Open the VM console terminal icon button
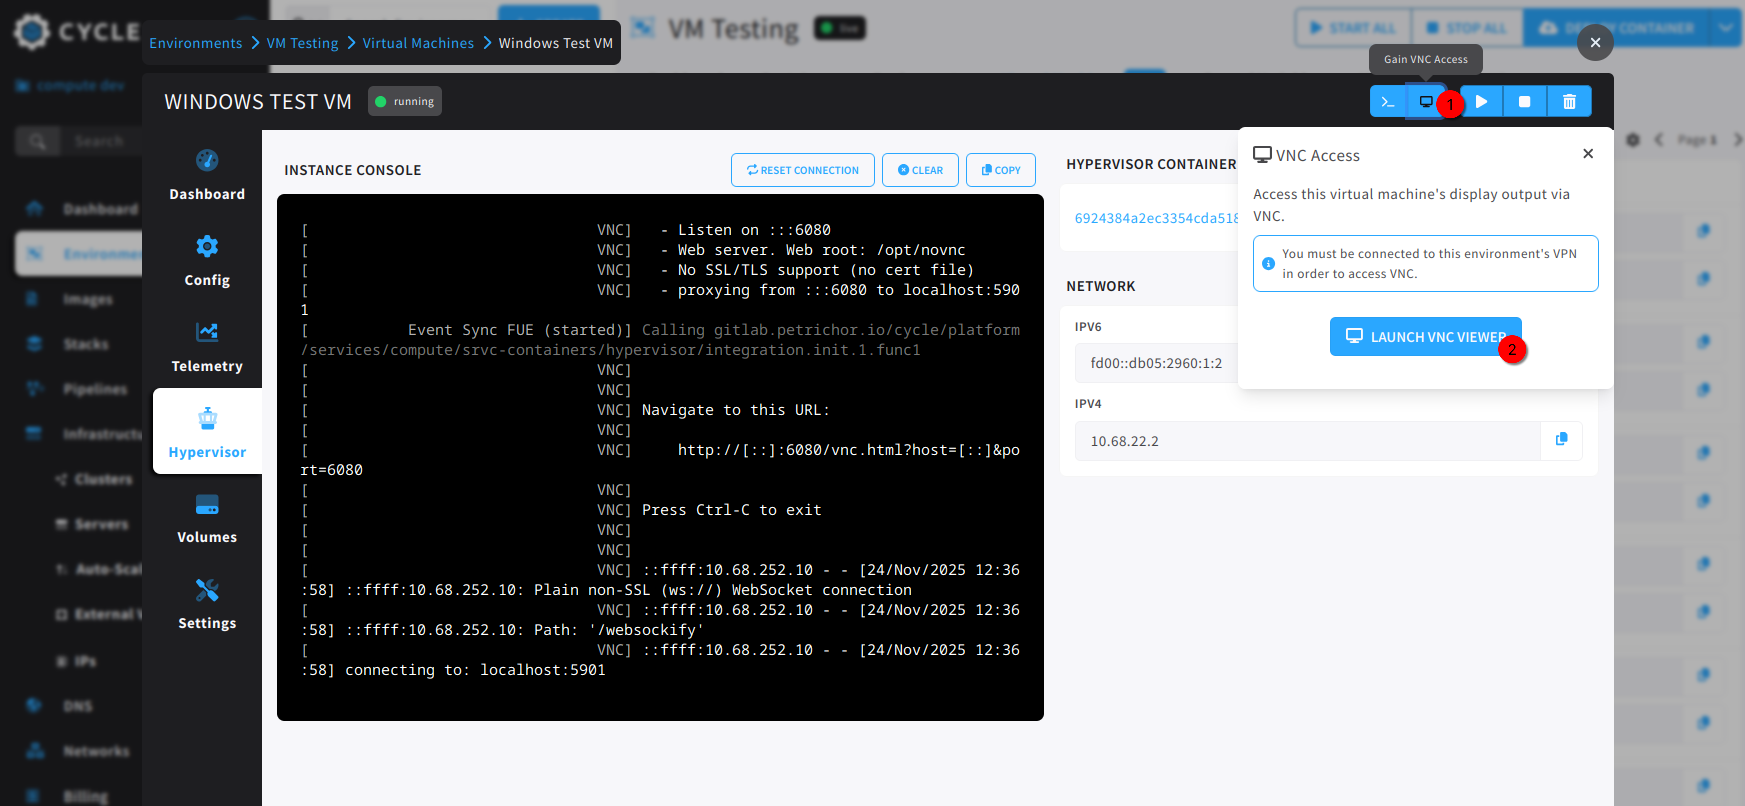 coord(1387,101)
